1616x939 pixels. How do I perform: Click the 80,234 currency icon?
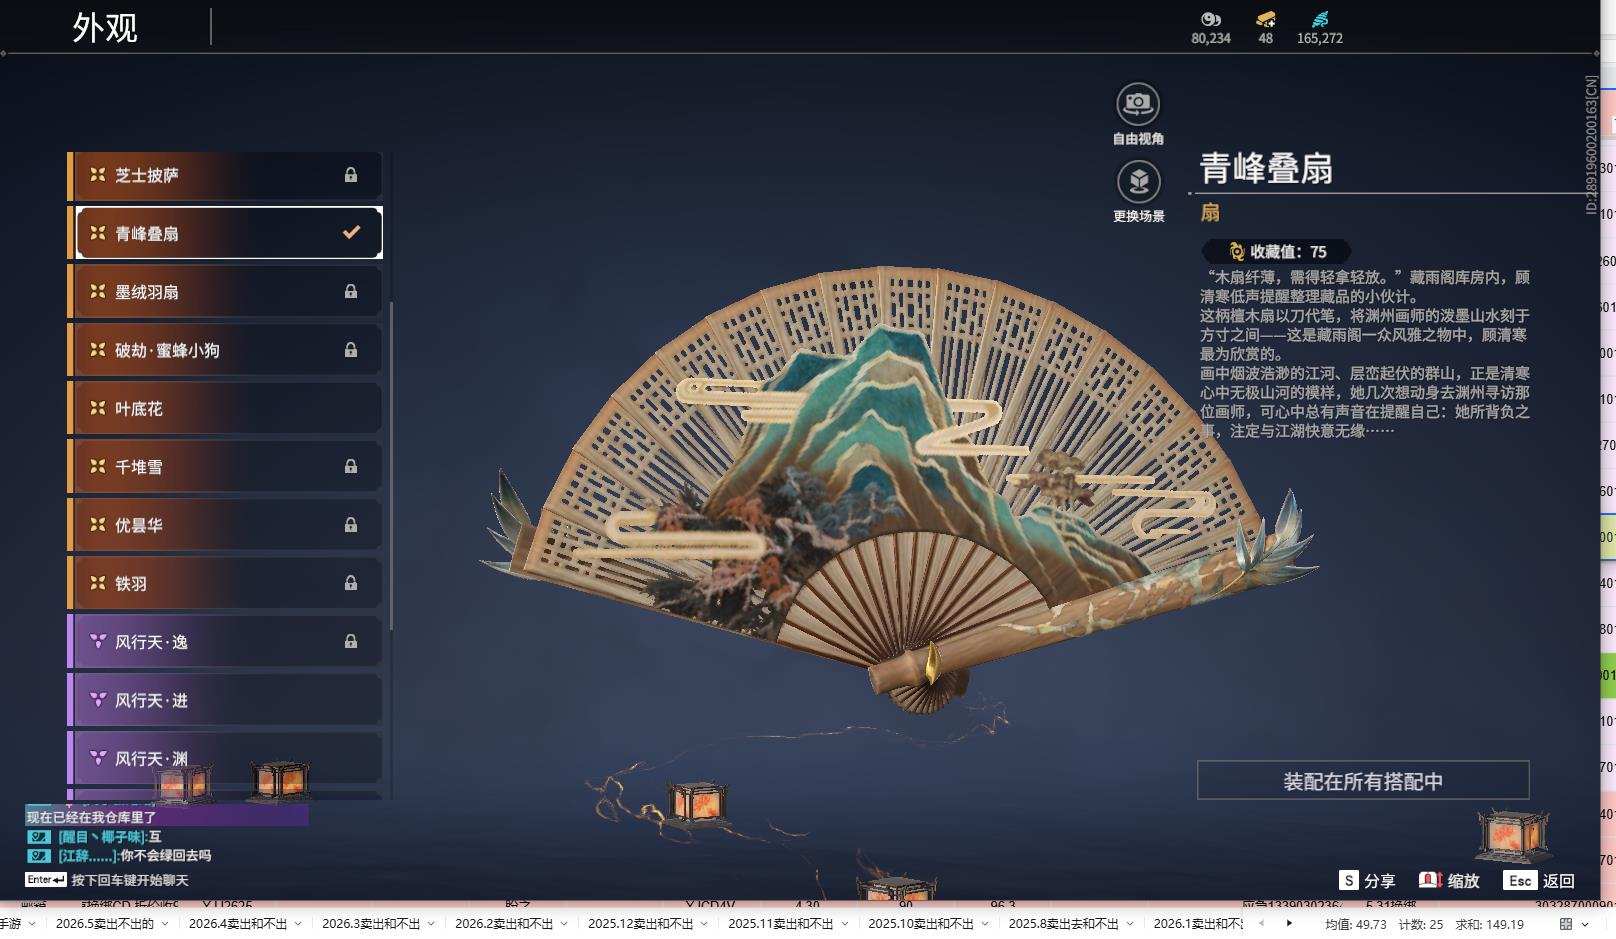coord(1210,19)
